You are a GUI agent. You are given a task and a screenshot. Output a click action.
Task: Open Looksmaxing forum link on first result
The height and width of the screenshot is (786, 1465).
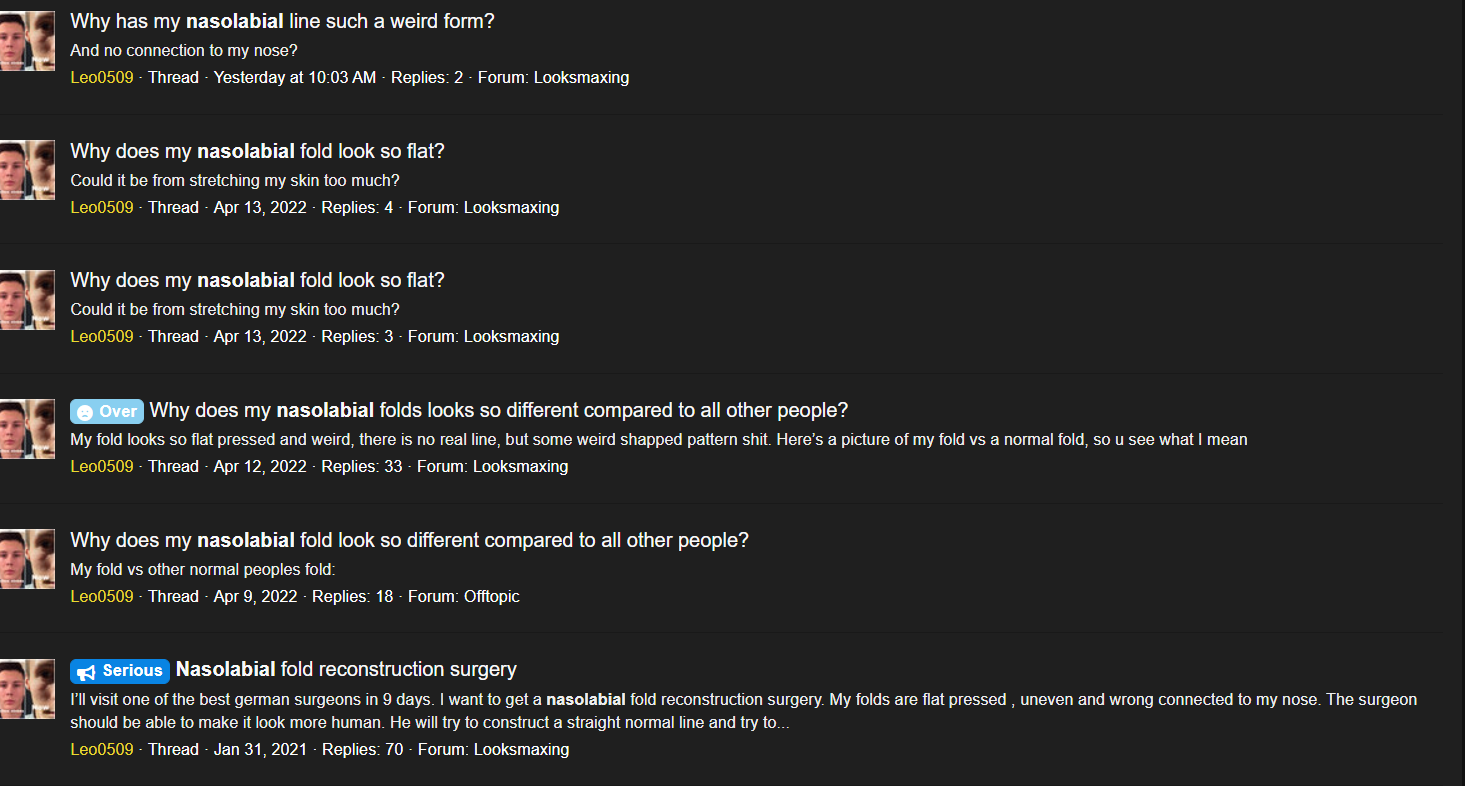point(581,77)
